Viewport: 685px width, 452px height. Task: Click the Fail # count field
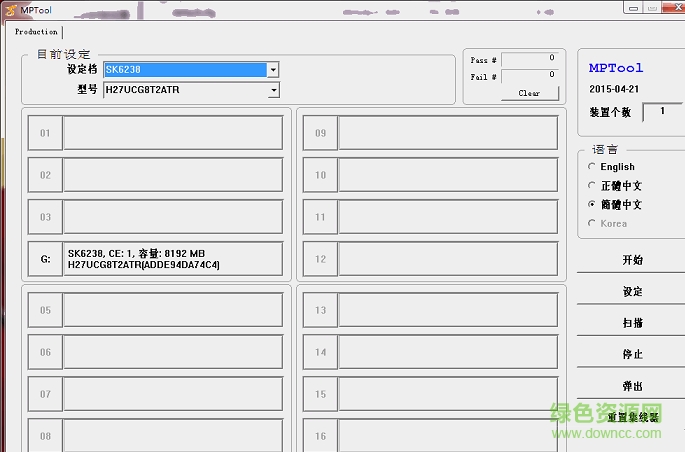(529, 74)
